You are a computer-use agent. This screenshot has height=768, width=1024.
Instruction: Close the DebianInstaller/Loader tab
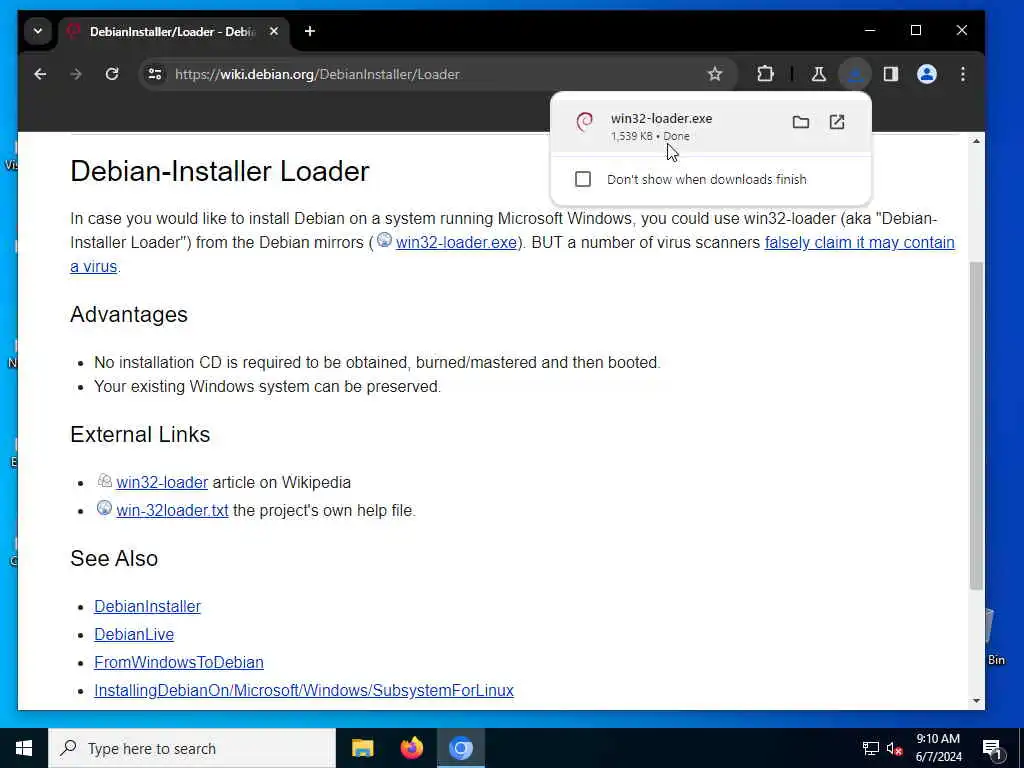click(274, 31)
